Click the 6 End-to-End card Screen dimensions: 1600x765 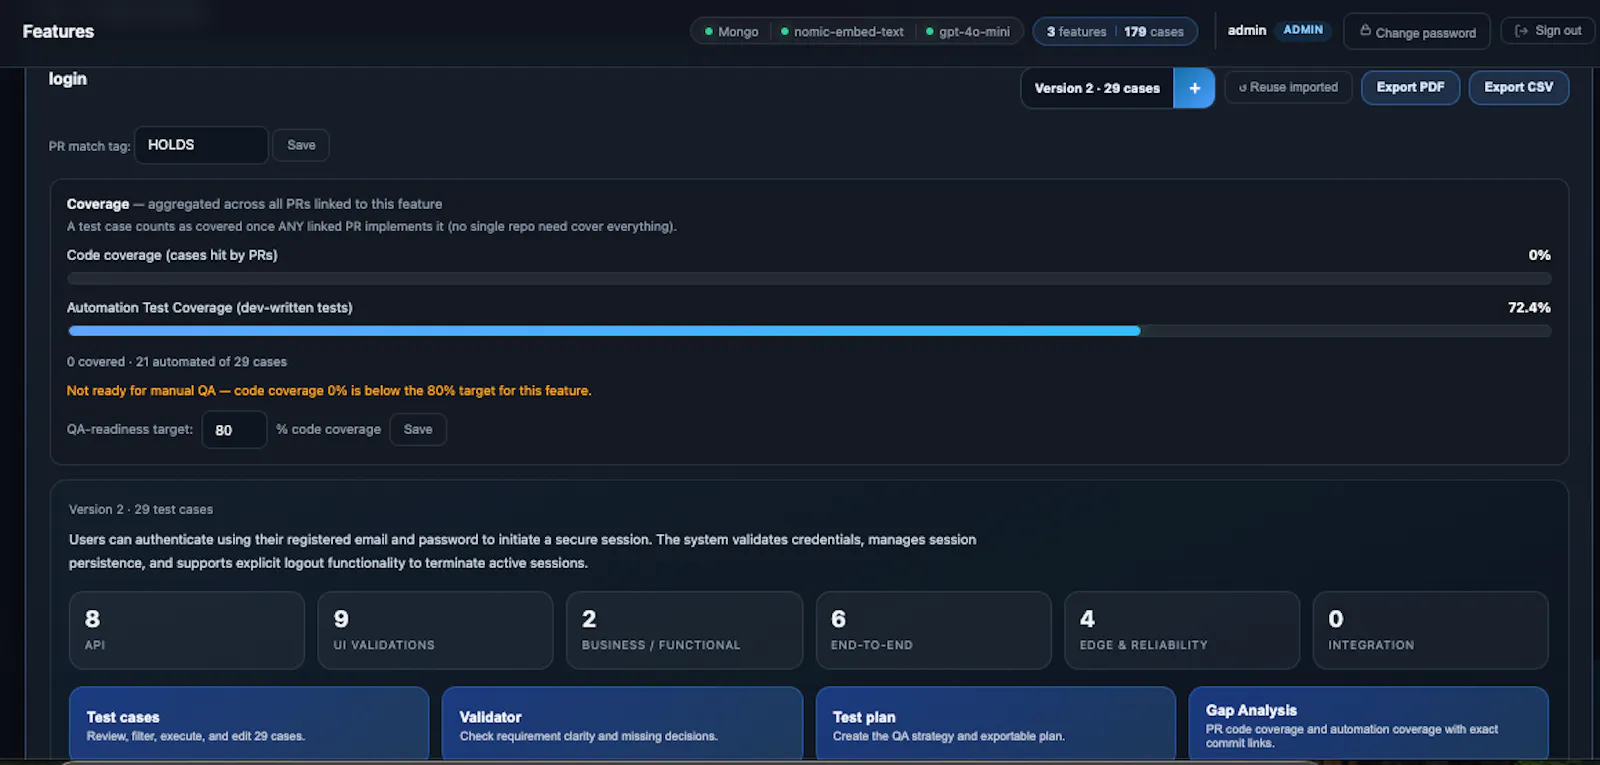click(x=933, y=630)
